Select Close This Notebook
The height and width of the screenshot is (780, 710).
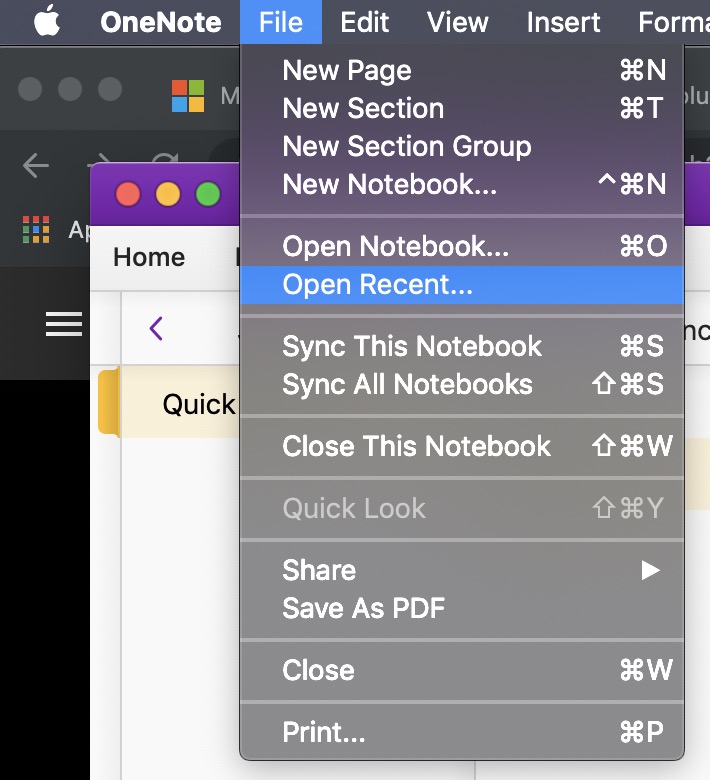pyautogui.click(x=462, y=446)
